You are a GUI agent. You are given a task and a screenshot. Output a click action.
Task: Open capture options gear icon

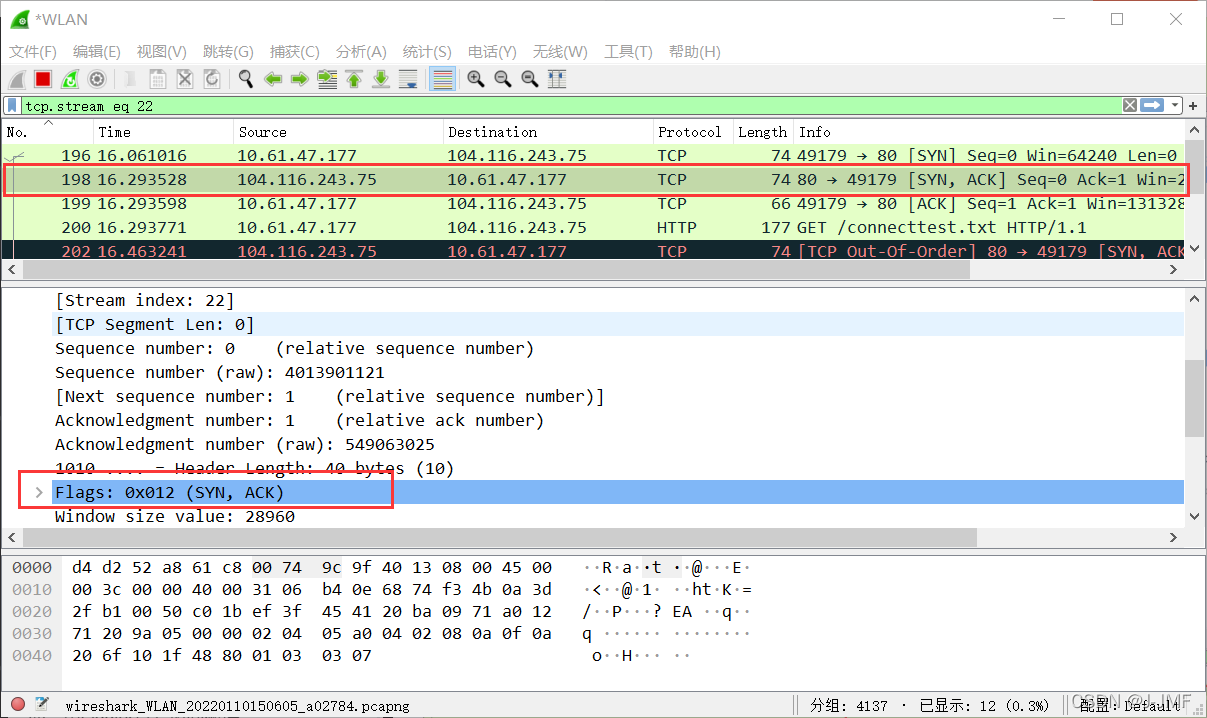[97, 79]
